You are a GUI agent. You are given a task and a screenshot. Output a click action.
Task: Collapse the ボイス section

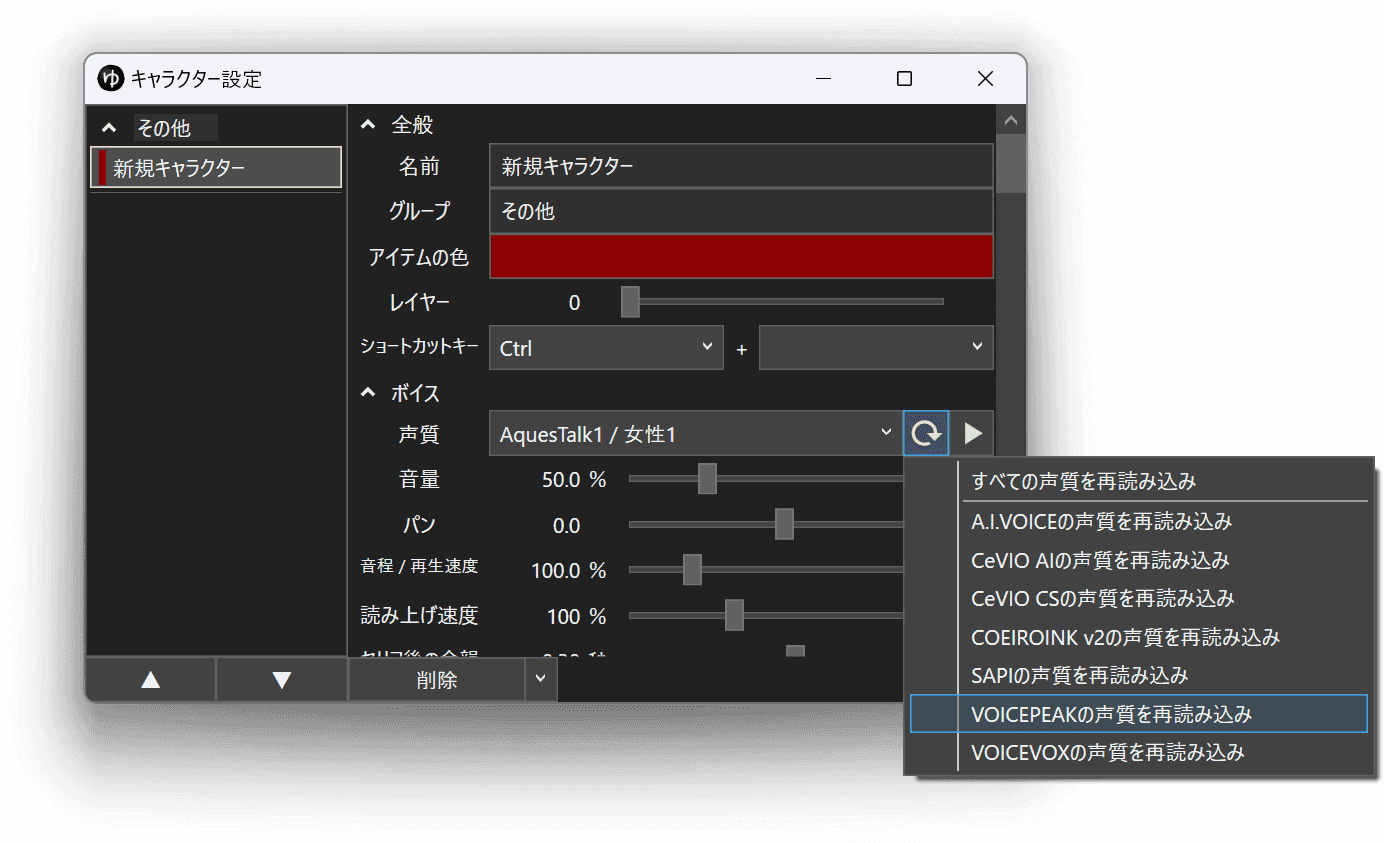point(367,392)
